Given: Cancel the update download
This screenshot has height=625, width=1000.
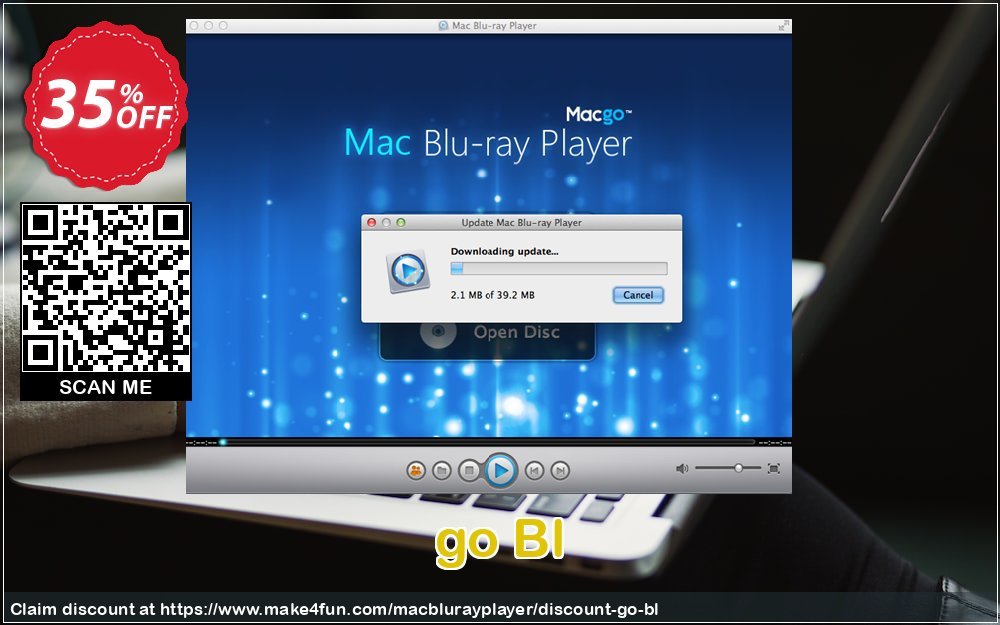Looking at the screenshot, I should [x=638, y=295].
